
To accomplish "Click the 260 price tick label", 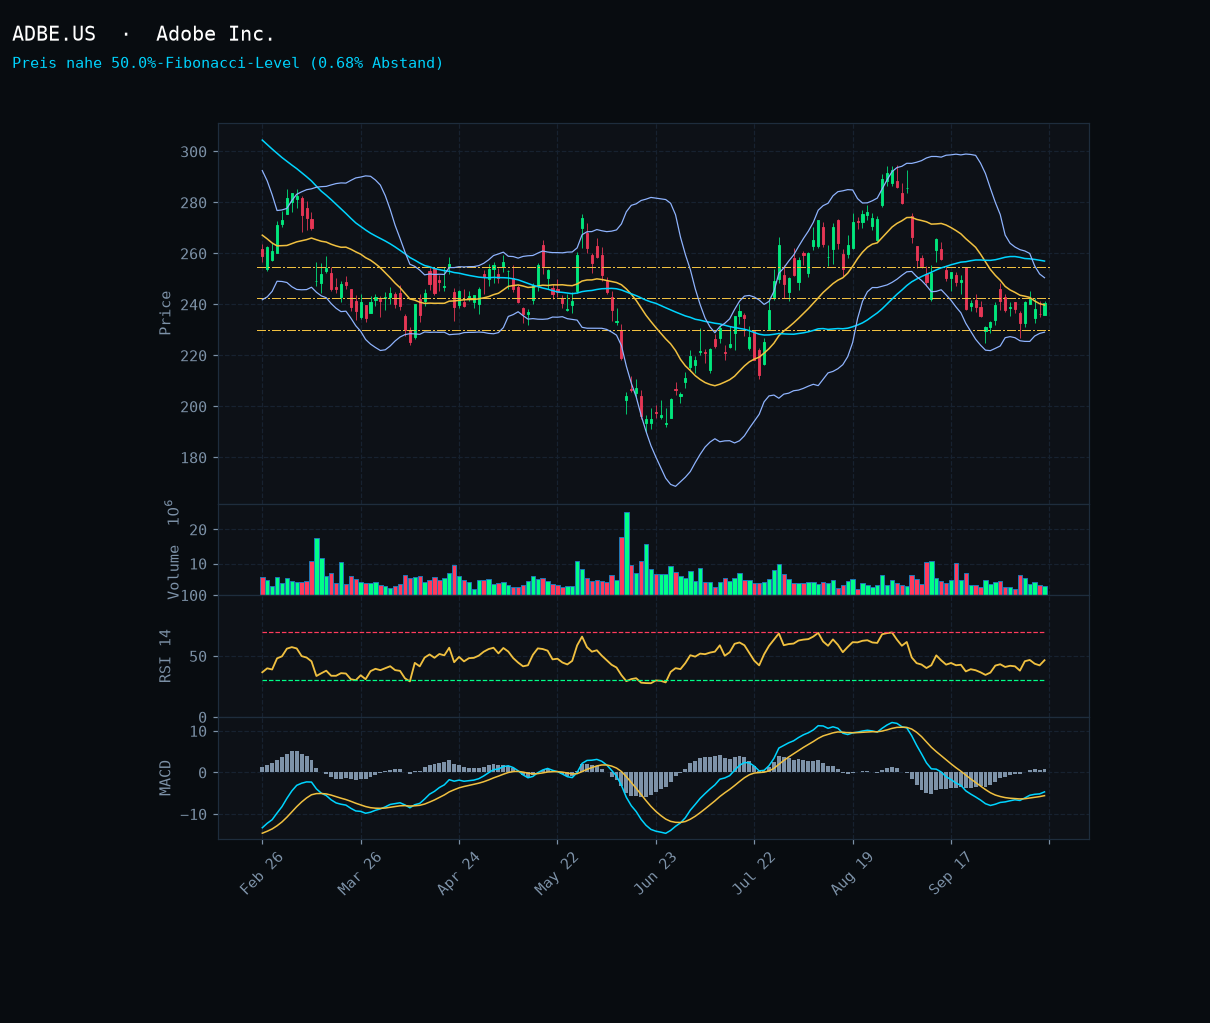I will (x=193, y=254).
